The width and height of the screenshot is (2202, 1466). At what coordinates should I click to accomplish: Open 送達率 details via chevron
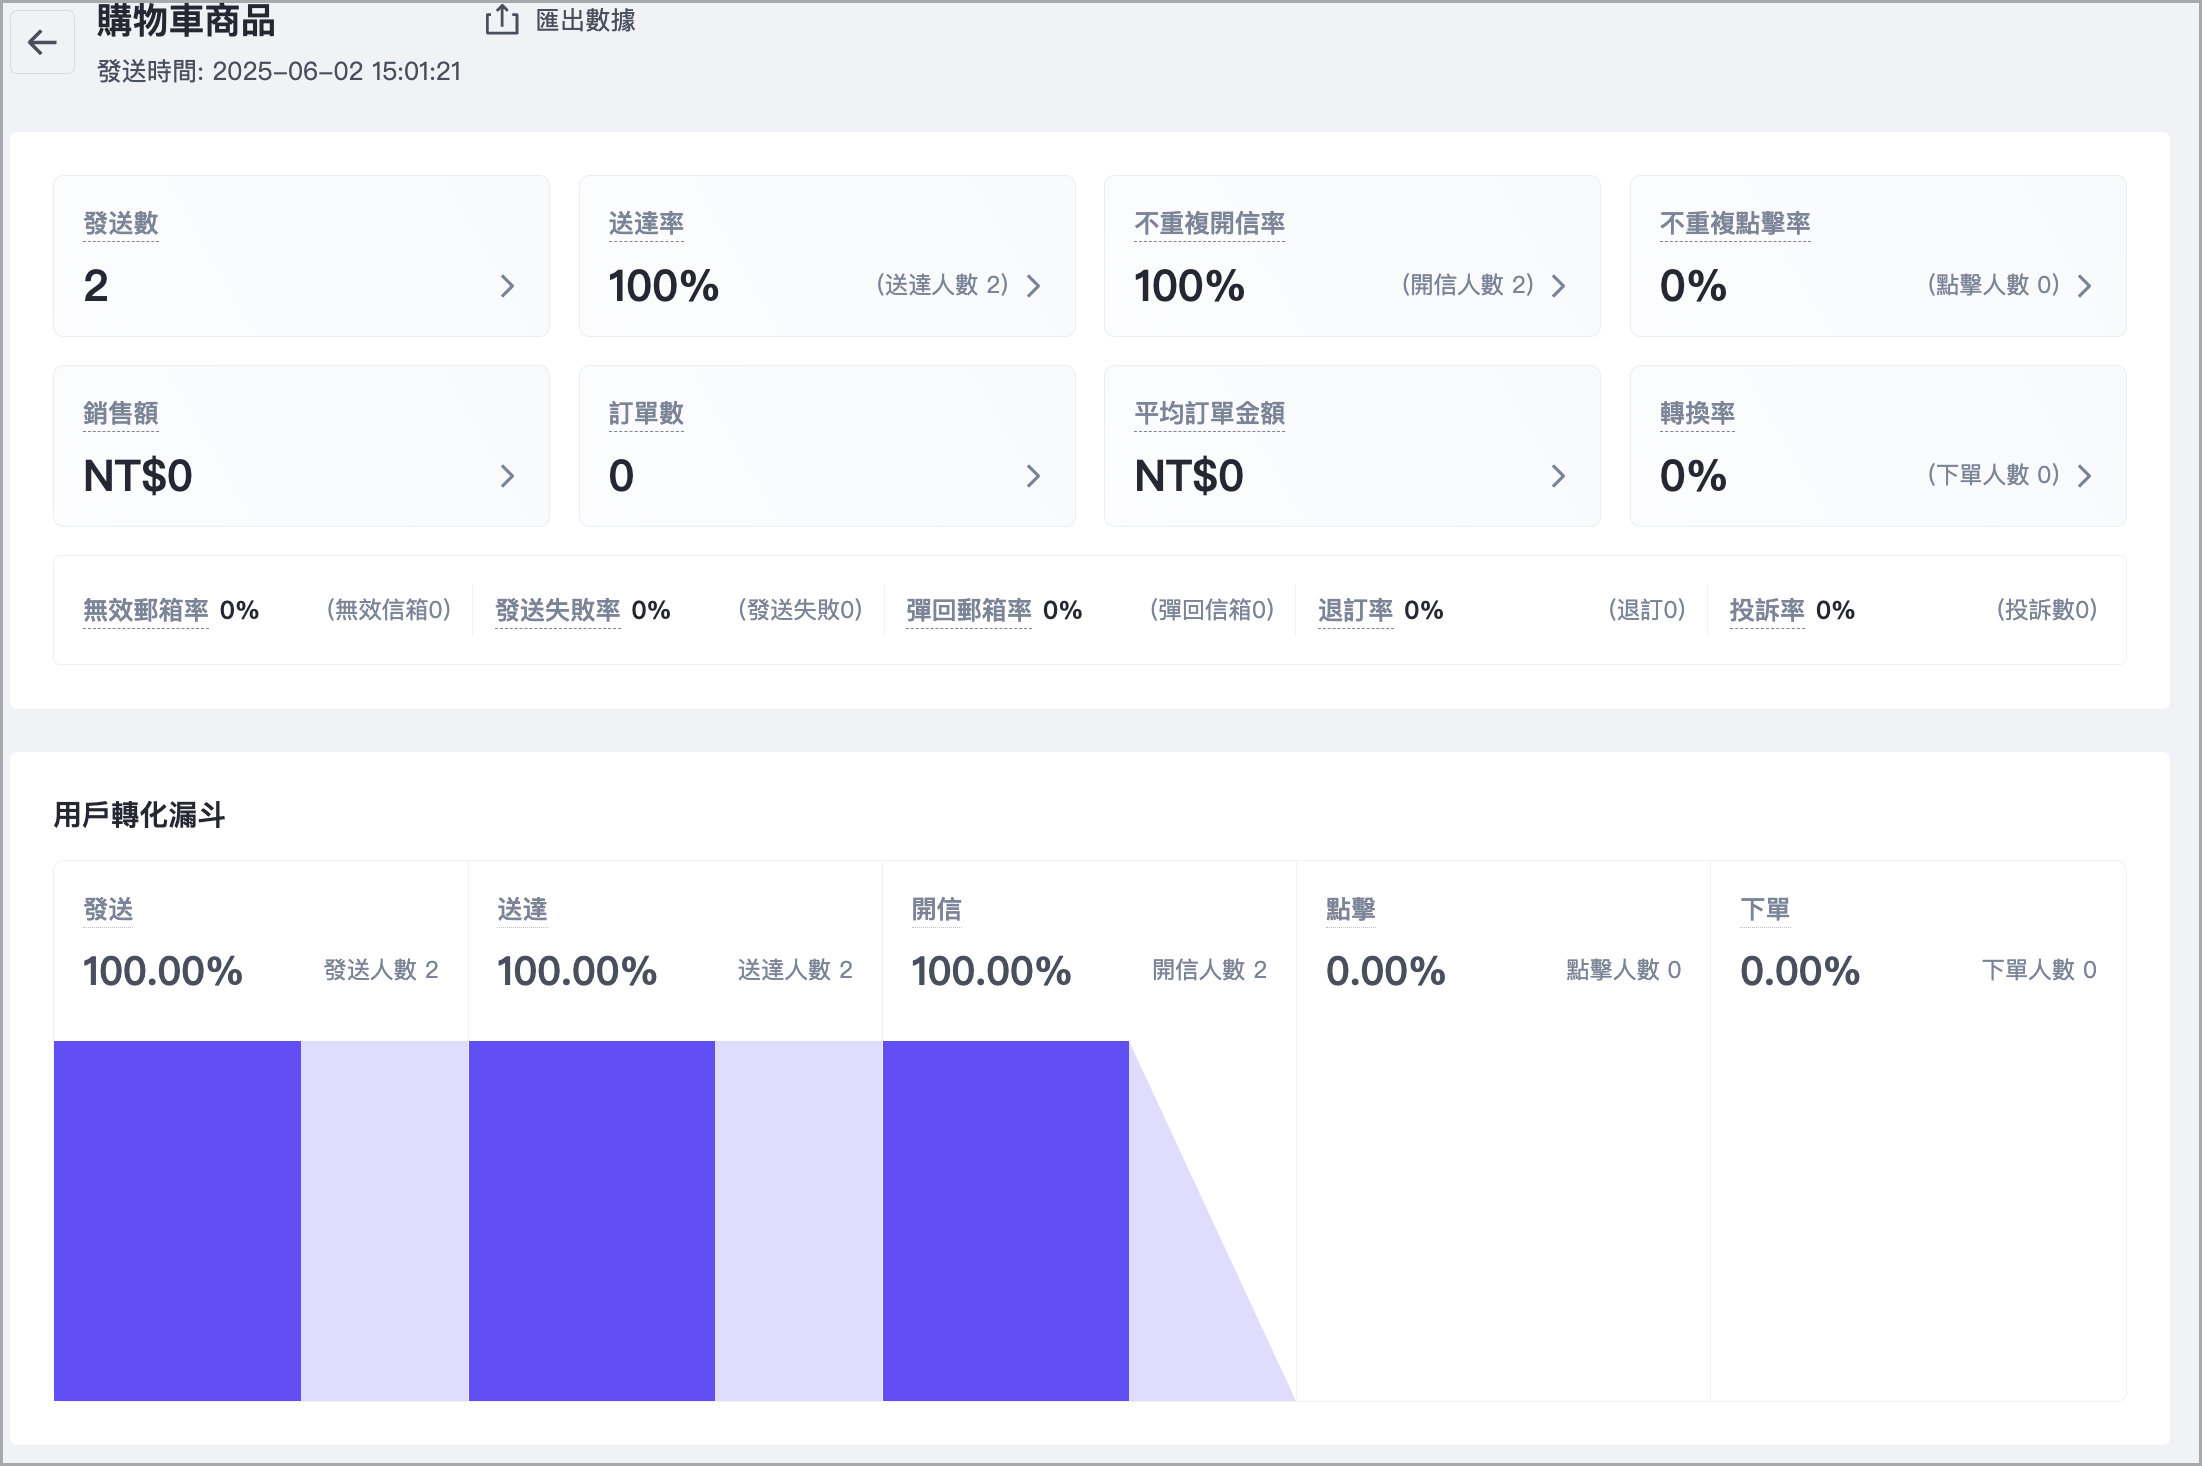click(x=1033, y=286)
